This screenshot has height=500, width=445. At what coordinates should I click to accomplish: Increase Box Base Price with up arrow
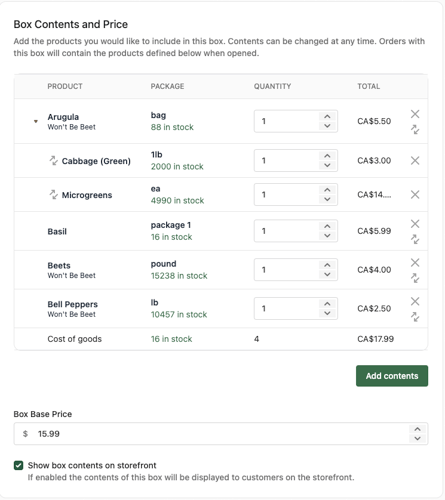point(417,429)
